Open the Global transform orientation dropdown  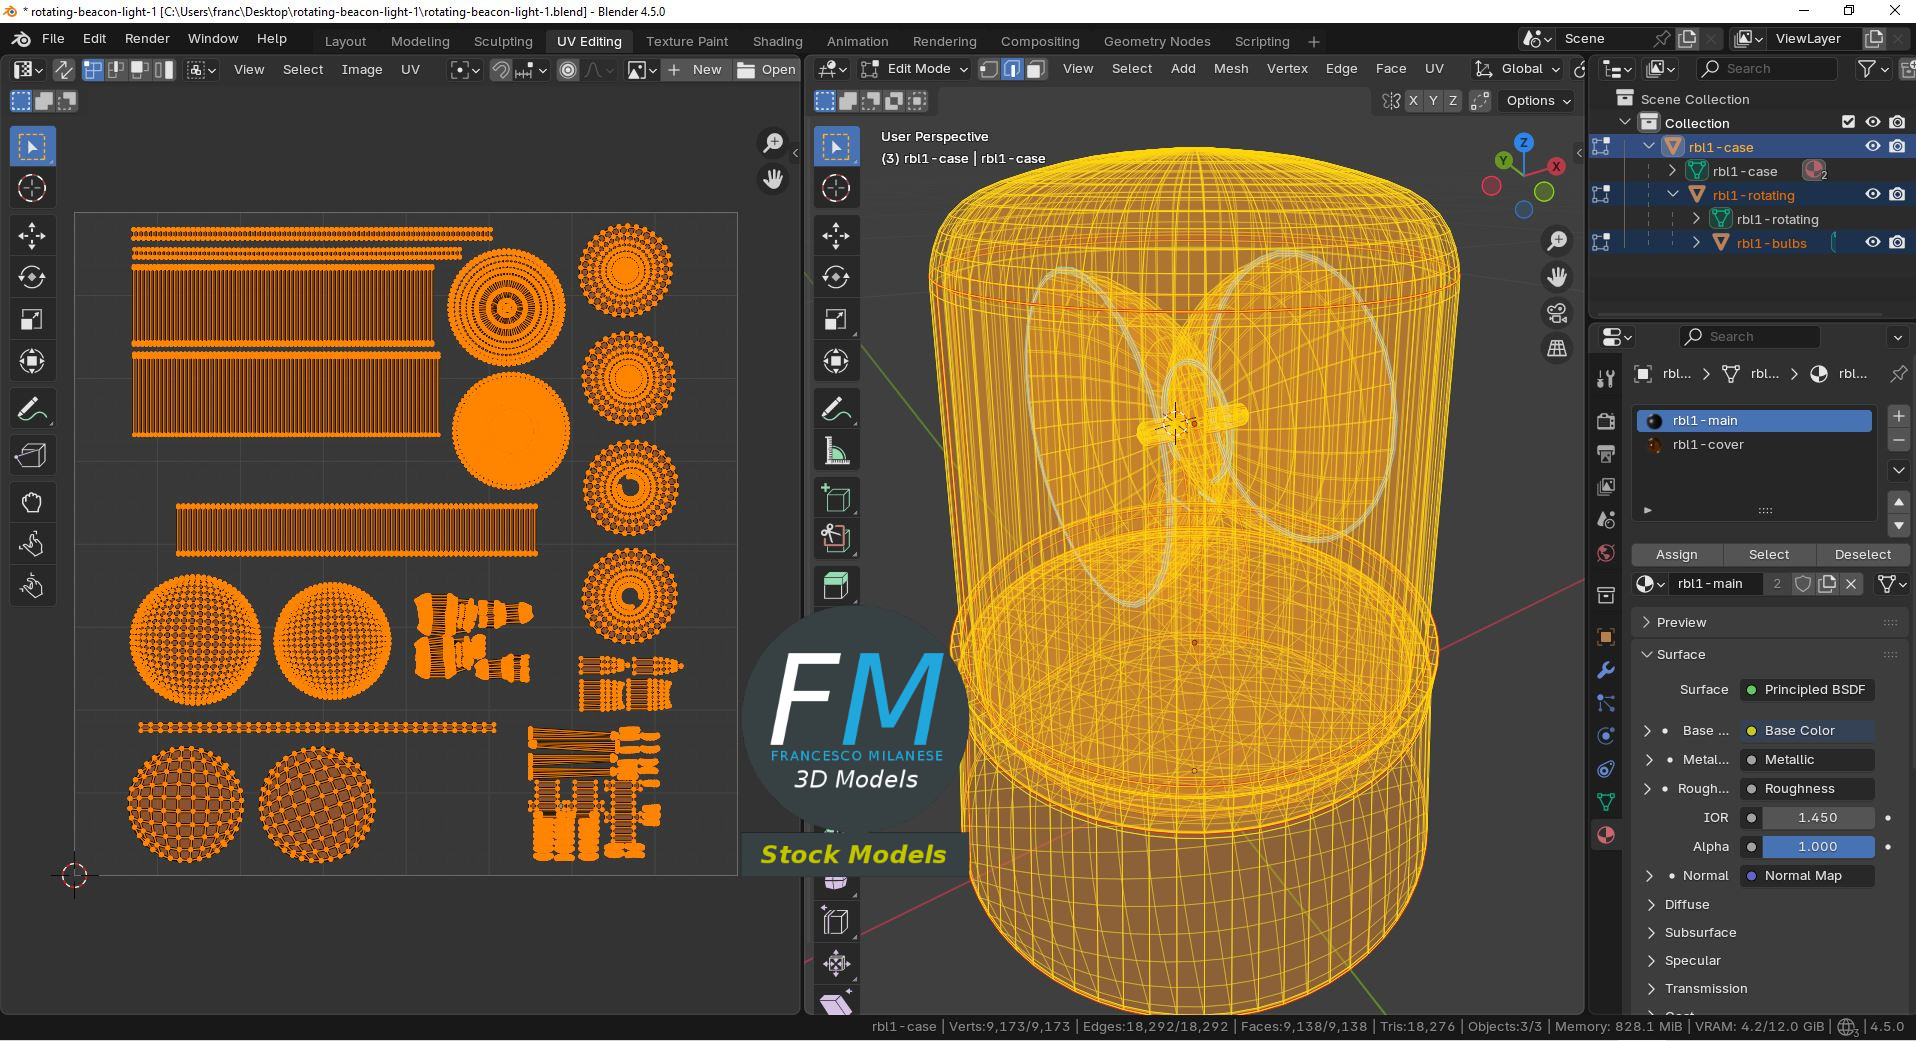[x=1518, y=69]
